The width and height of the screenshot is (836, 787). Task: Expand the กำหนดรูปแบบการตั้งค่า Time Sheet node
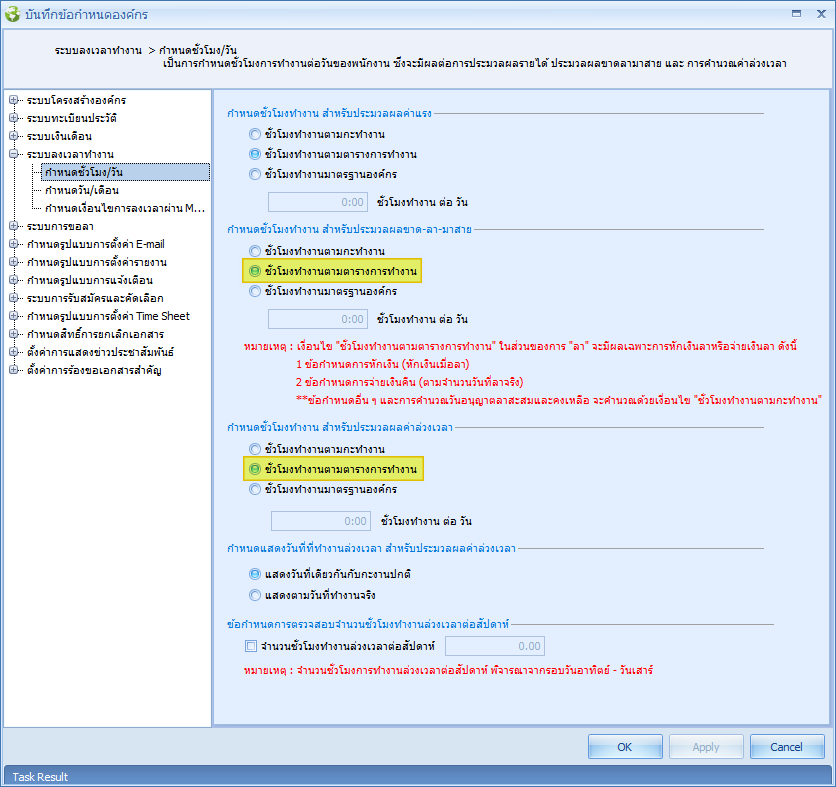point(13,316)
